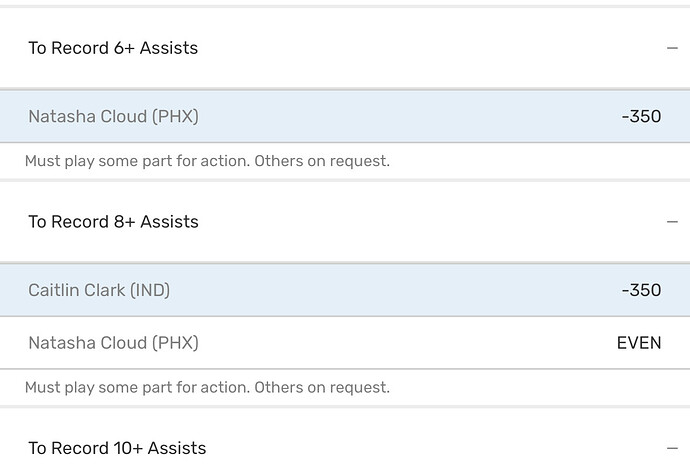Toggle Natasha Cloud name under 6+ Assists

(88, 116)
